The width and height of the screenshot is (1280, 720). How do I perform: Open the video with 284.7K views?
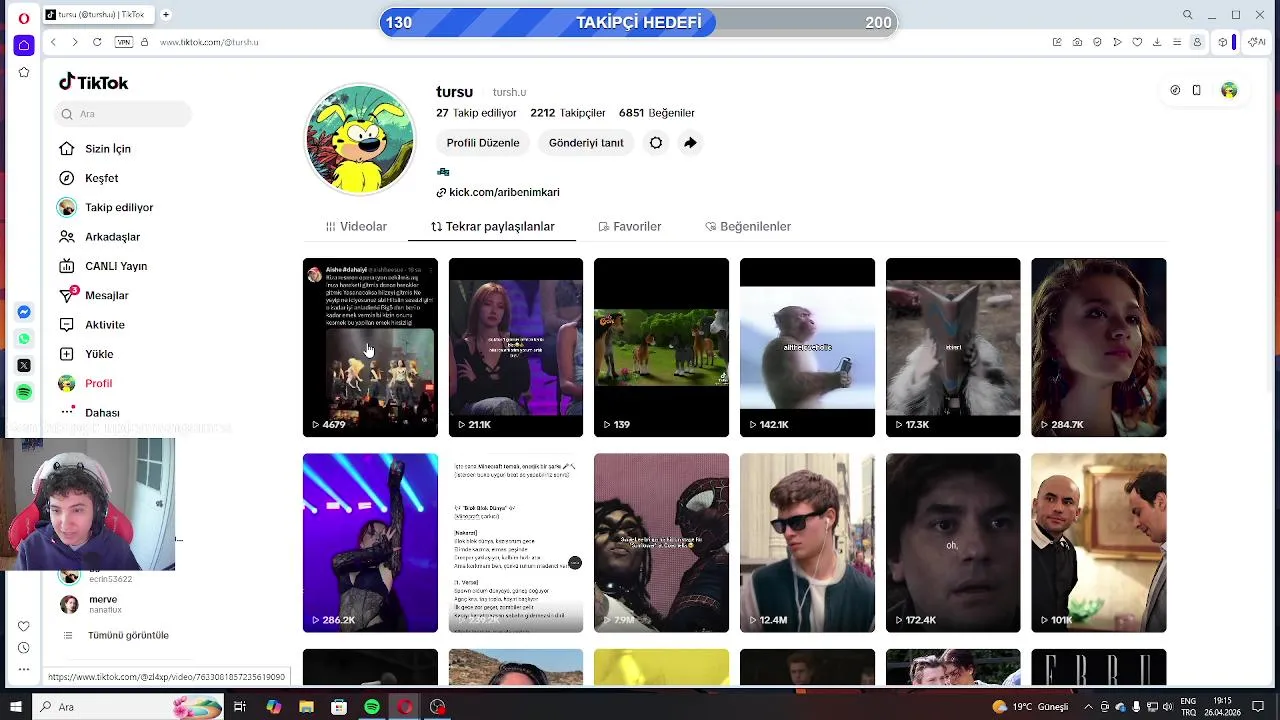click(1098, 347)
